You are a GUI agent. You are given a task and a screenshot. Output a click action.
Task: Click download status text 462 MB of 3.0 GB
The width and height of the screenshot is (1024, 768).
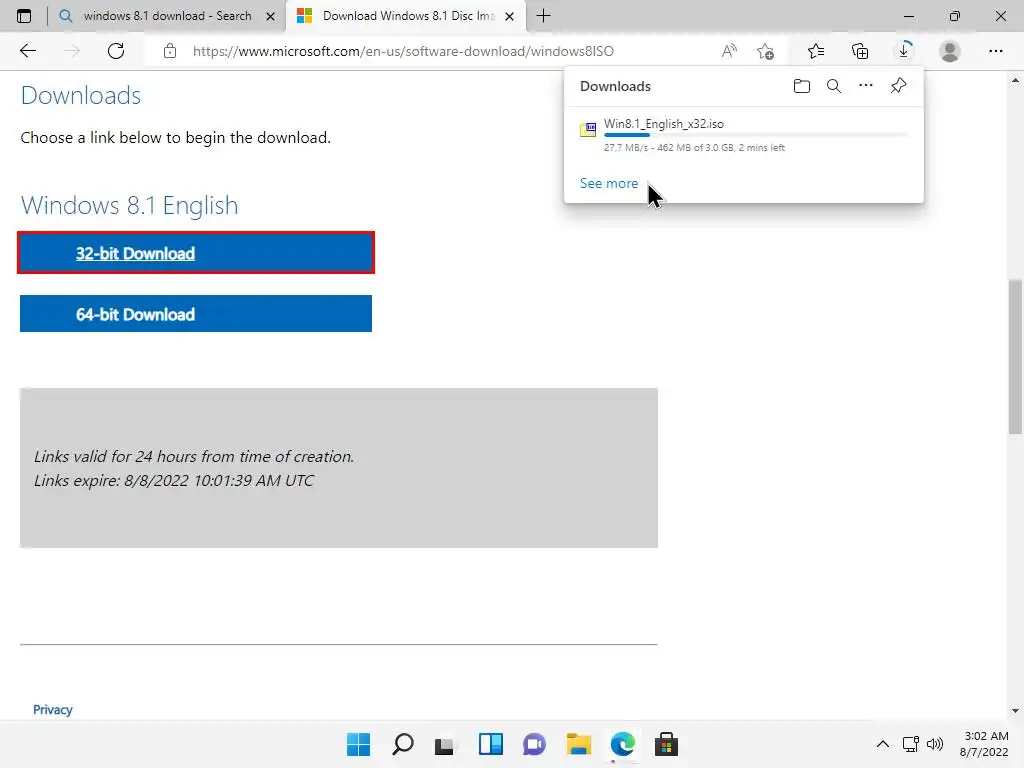pyautogui.click(x=695, y=148)
